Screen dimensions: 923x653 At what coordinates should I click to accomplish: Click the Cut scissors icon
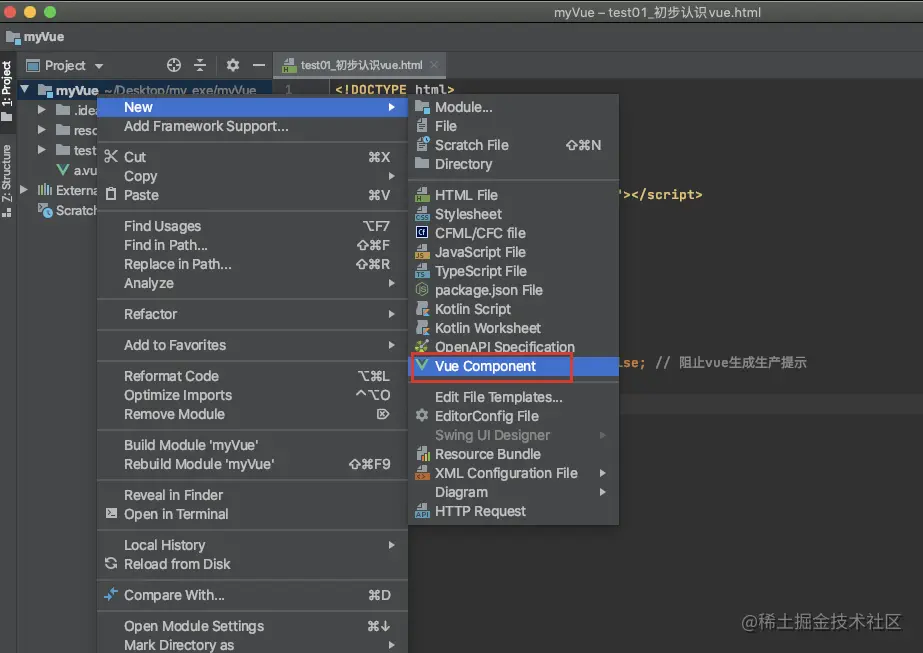pyautogui.click(x=111, y=157)
